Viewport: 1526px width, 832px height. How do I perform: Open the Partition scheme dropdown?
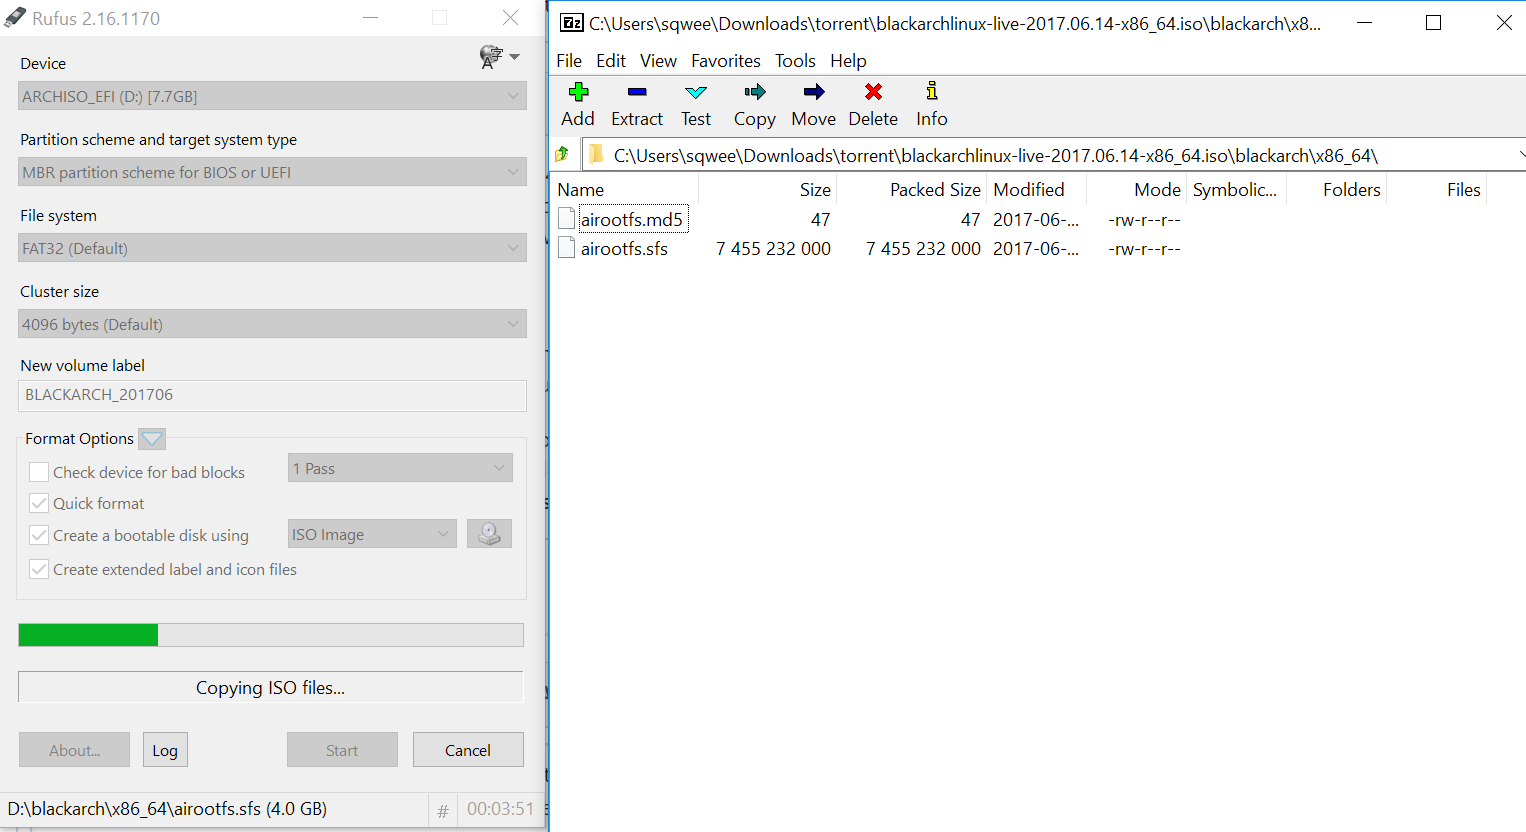coord(272,172)
